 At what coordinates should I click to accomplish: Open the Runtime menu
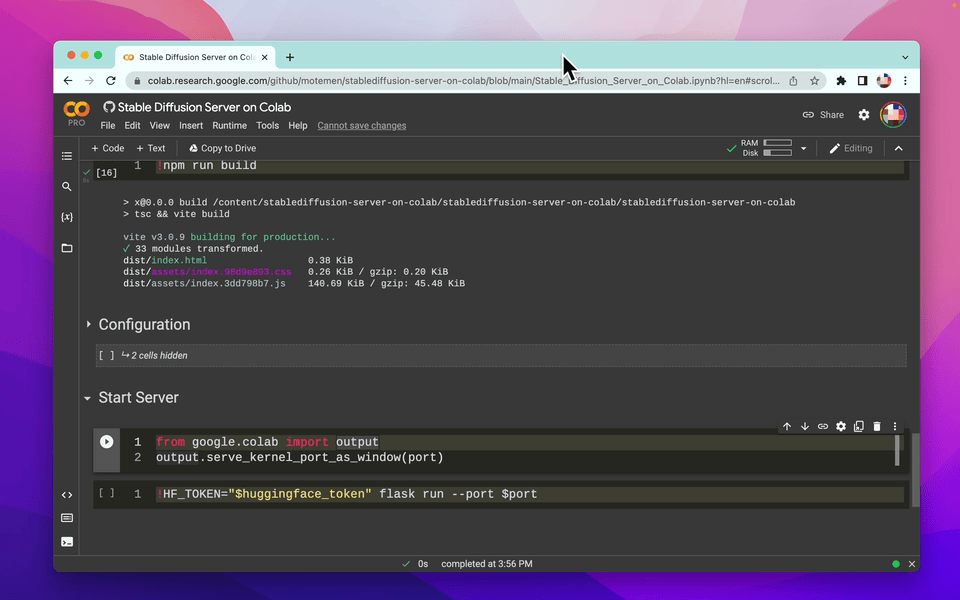pyautogui.click(x=230, y=126)
